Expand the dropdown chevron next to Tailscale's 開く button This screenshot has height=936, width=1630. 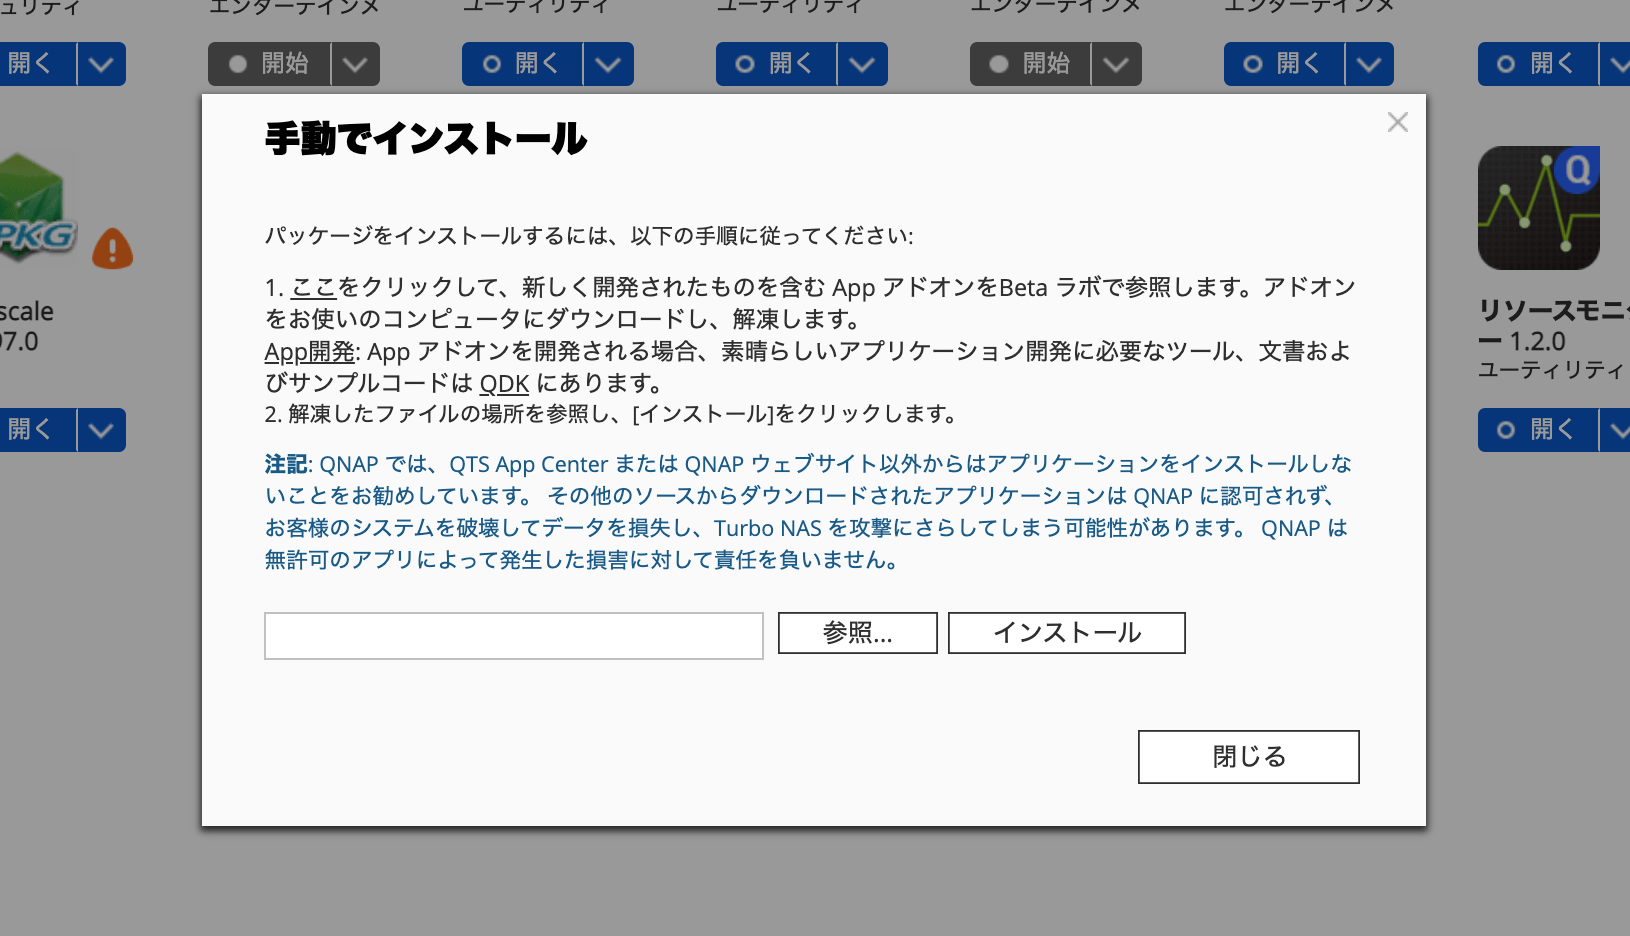pos(100,430)
